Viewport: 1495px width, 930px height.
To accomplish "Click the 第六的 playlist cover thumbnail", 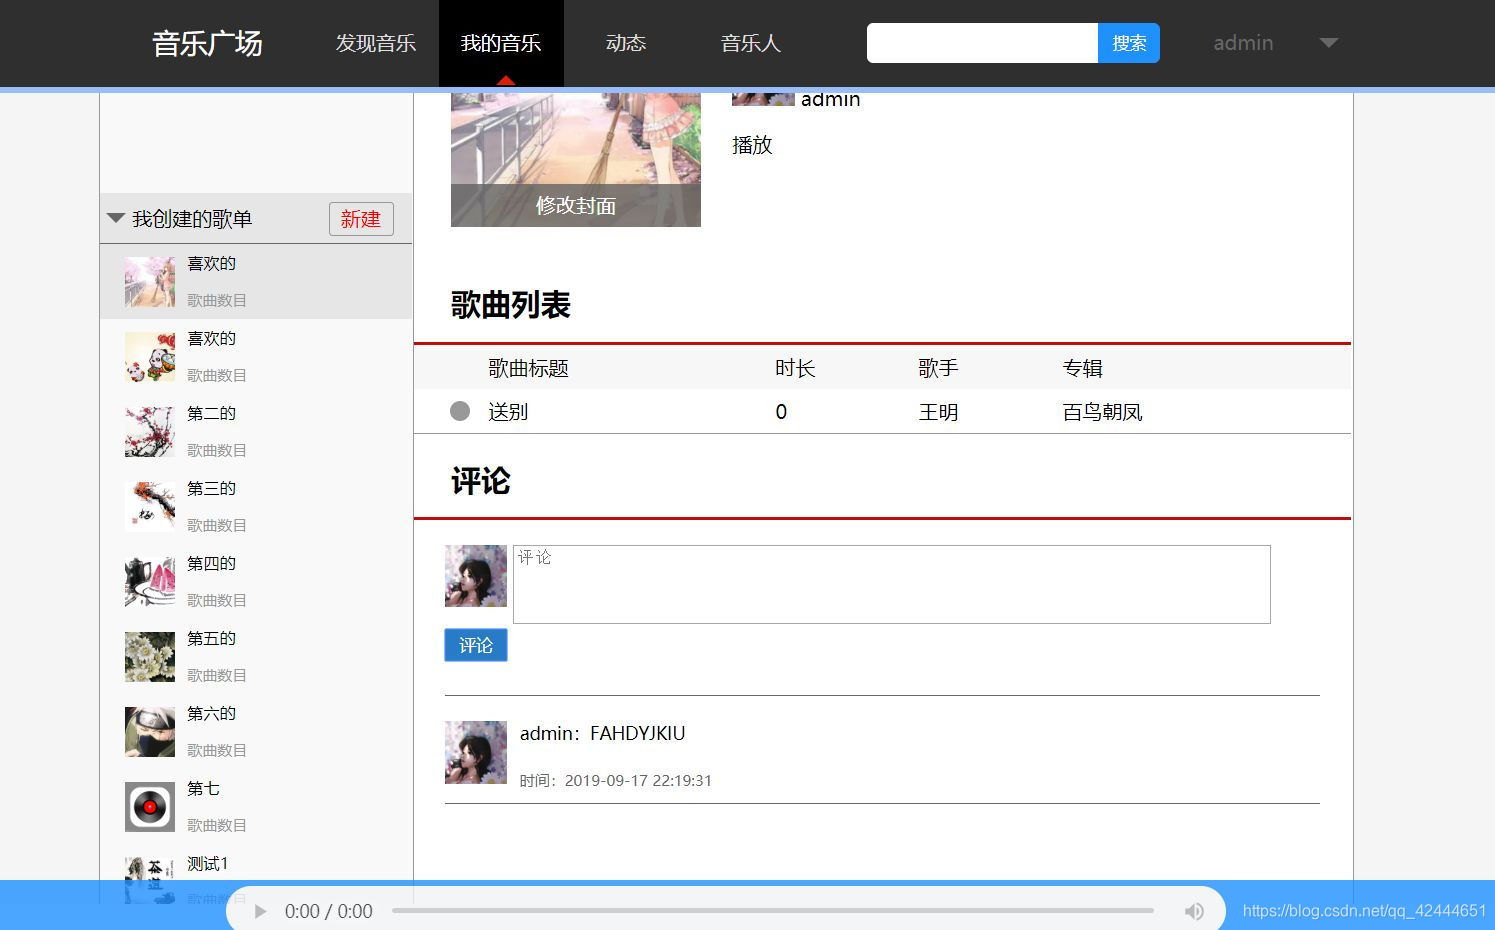I will coord(150,732).
